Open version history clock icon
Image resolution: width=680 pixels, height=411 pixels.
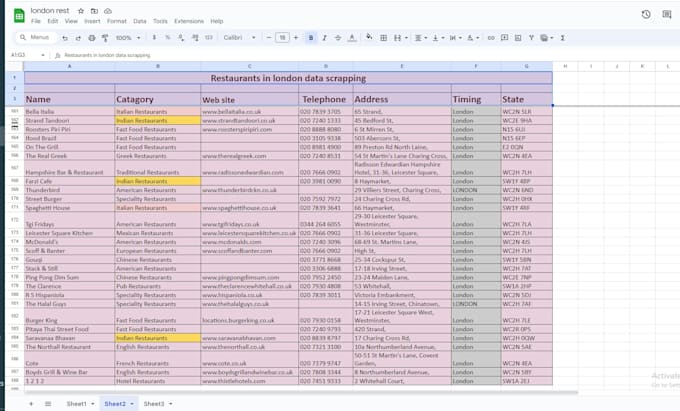646,14
